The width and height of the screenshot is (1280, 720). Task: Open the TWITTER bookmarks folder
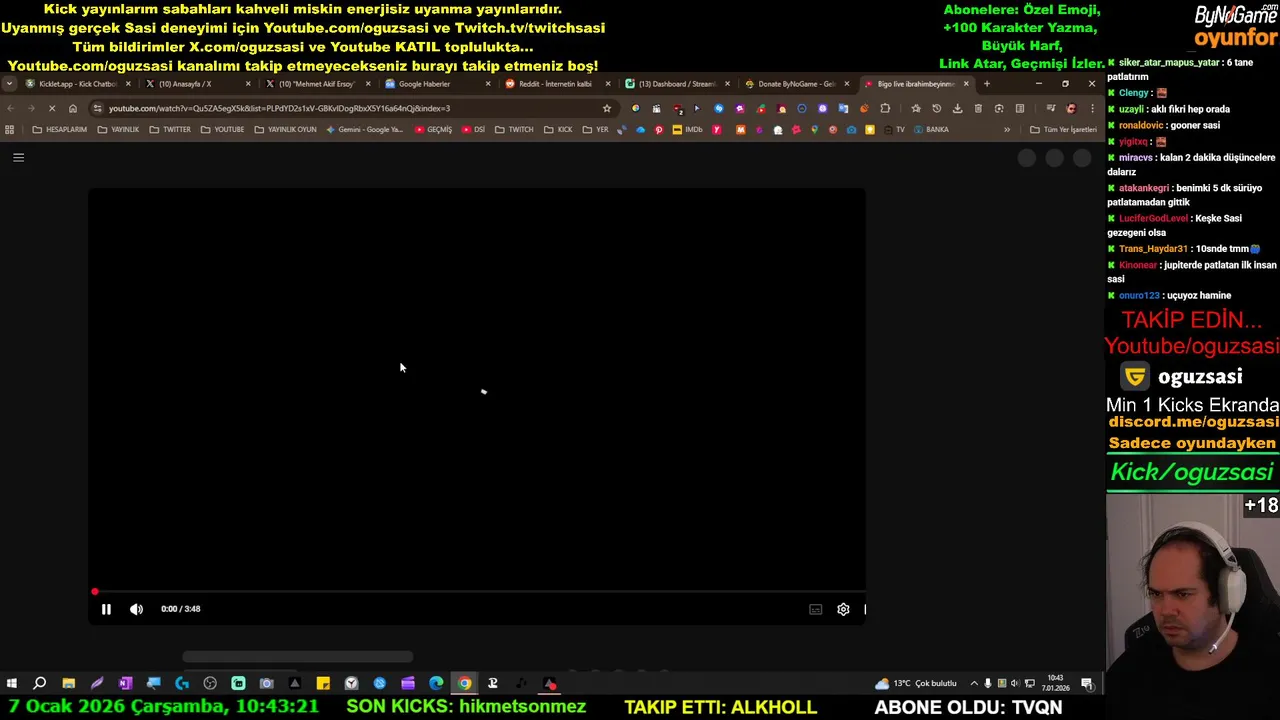tap(169, 130)
